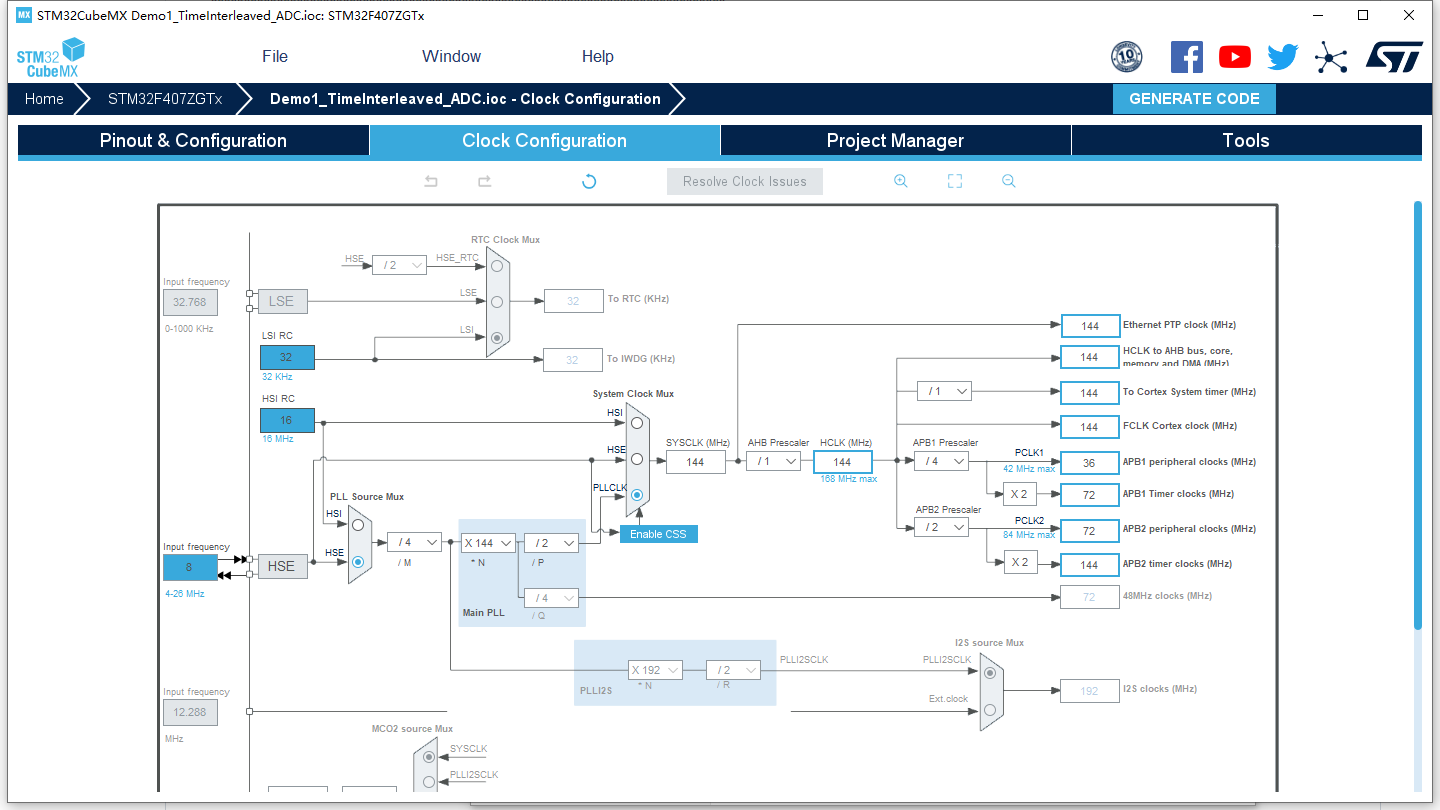Screen dimensions: 1440x810
Task: Select PLLCLK in System Clock Mux
Action: pos(636,495)
